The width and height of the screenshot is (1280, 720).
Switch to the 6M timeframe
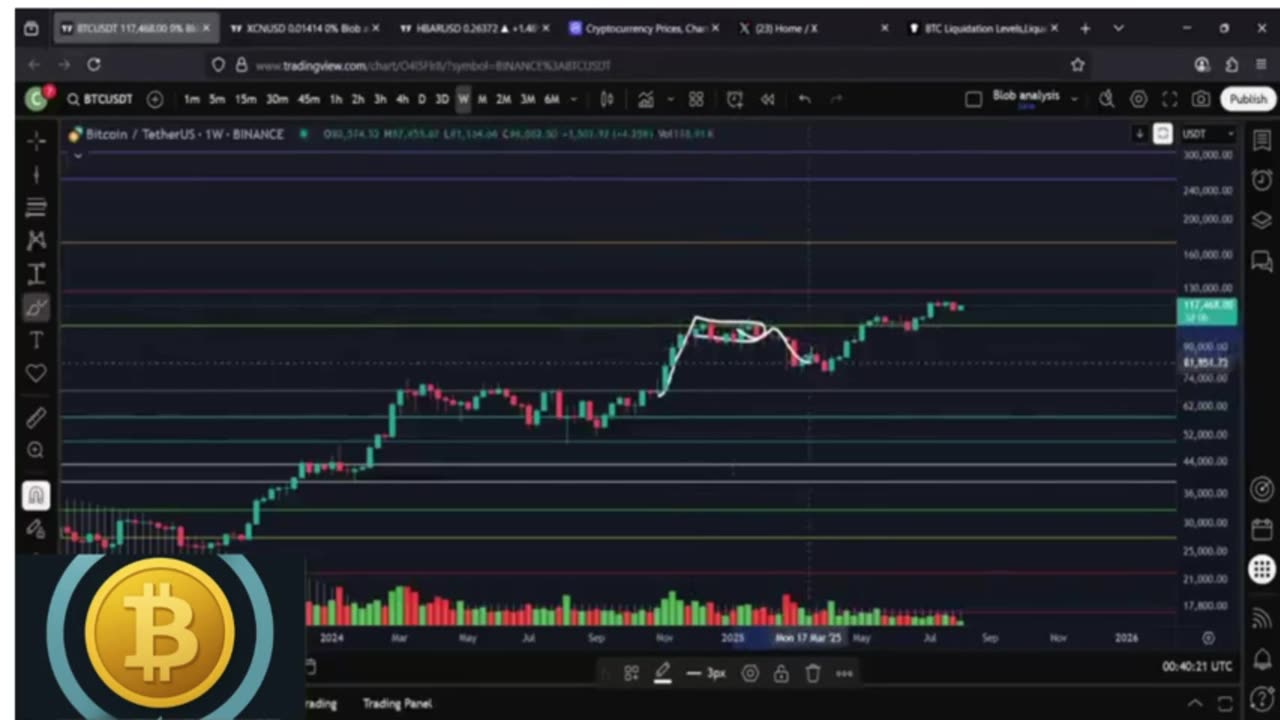[551, 99]
